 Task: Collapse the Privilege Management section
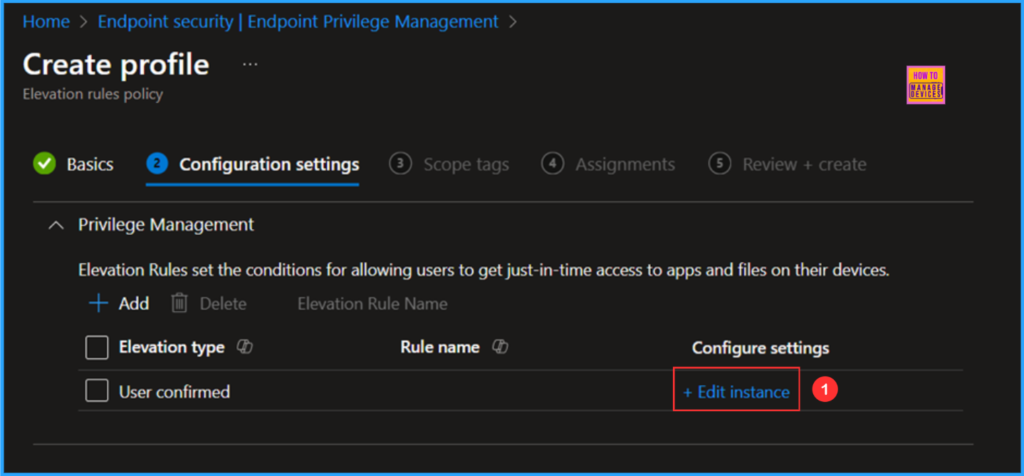57,225
